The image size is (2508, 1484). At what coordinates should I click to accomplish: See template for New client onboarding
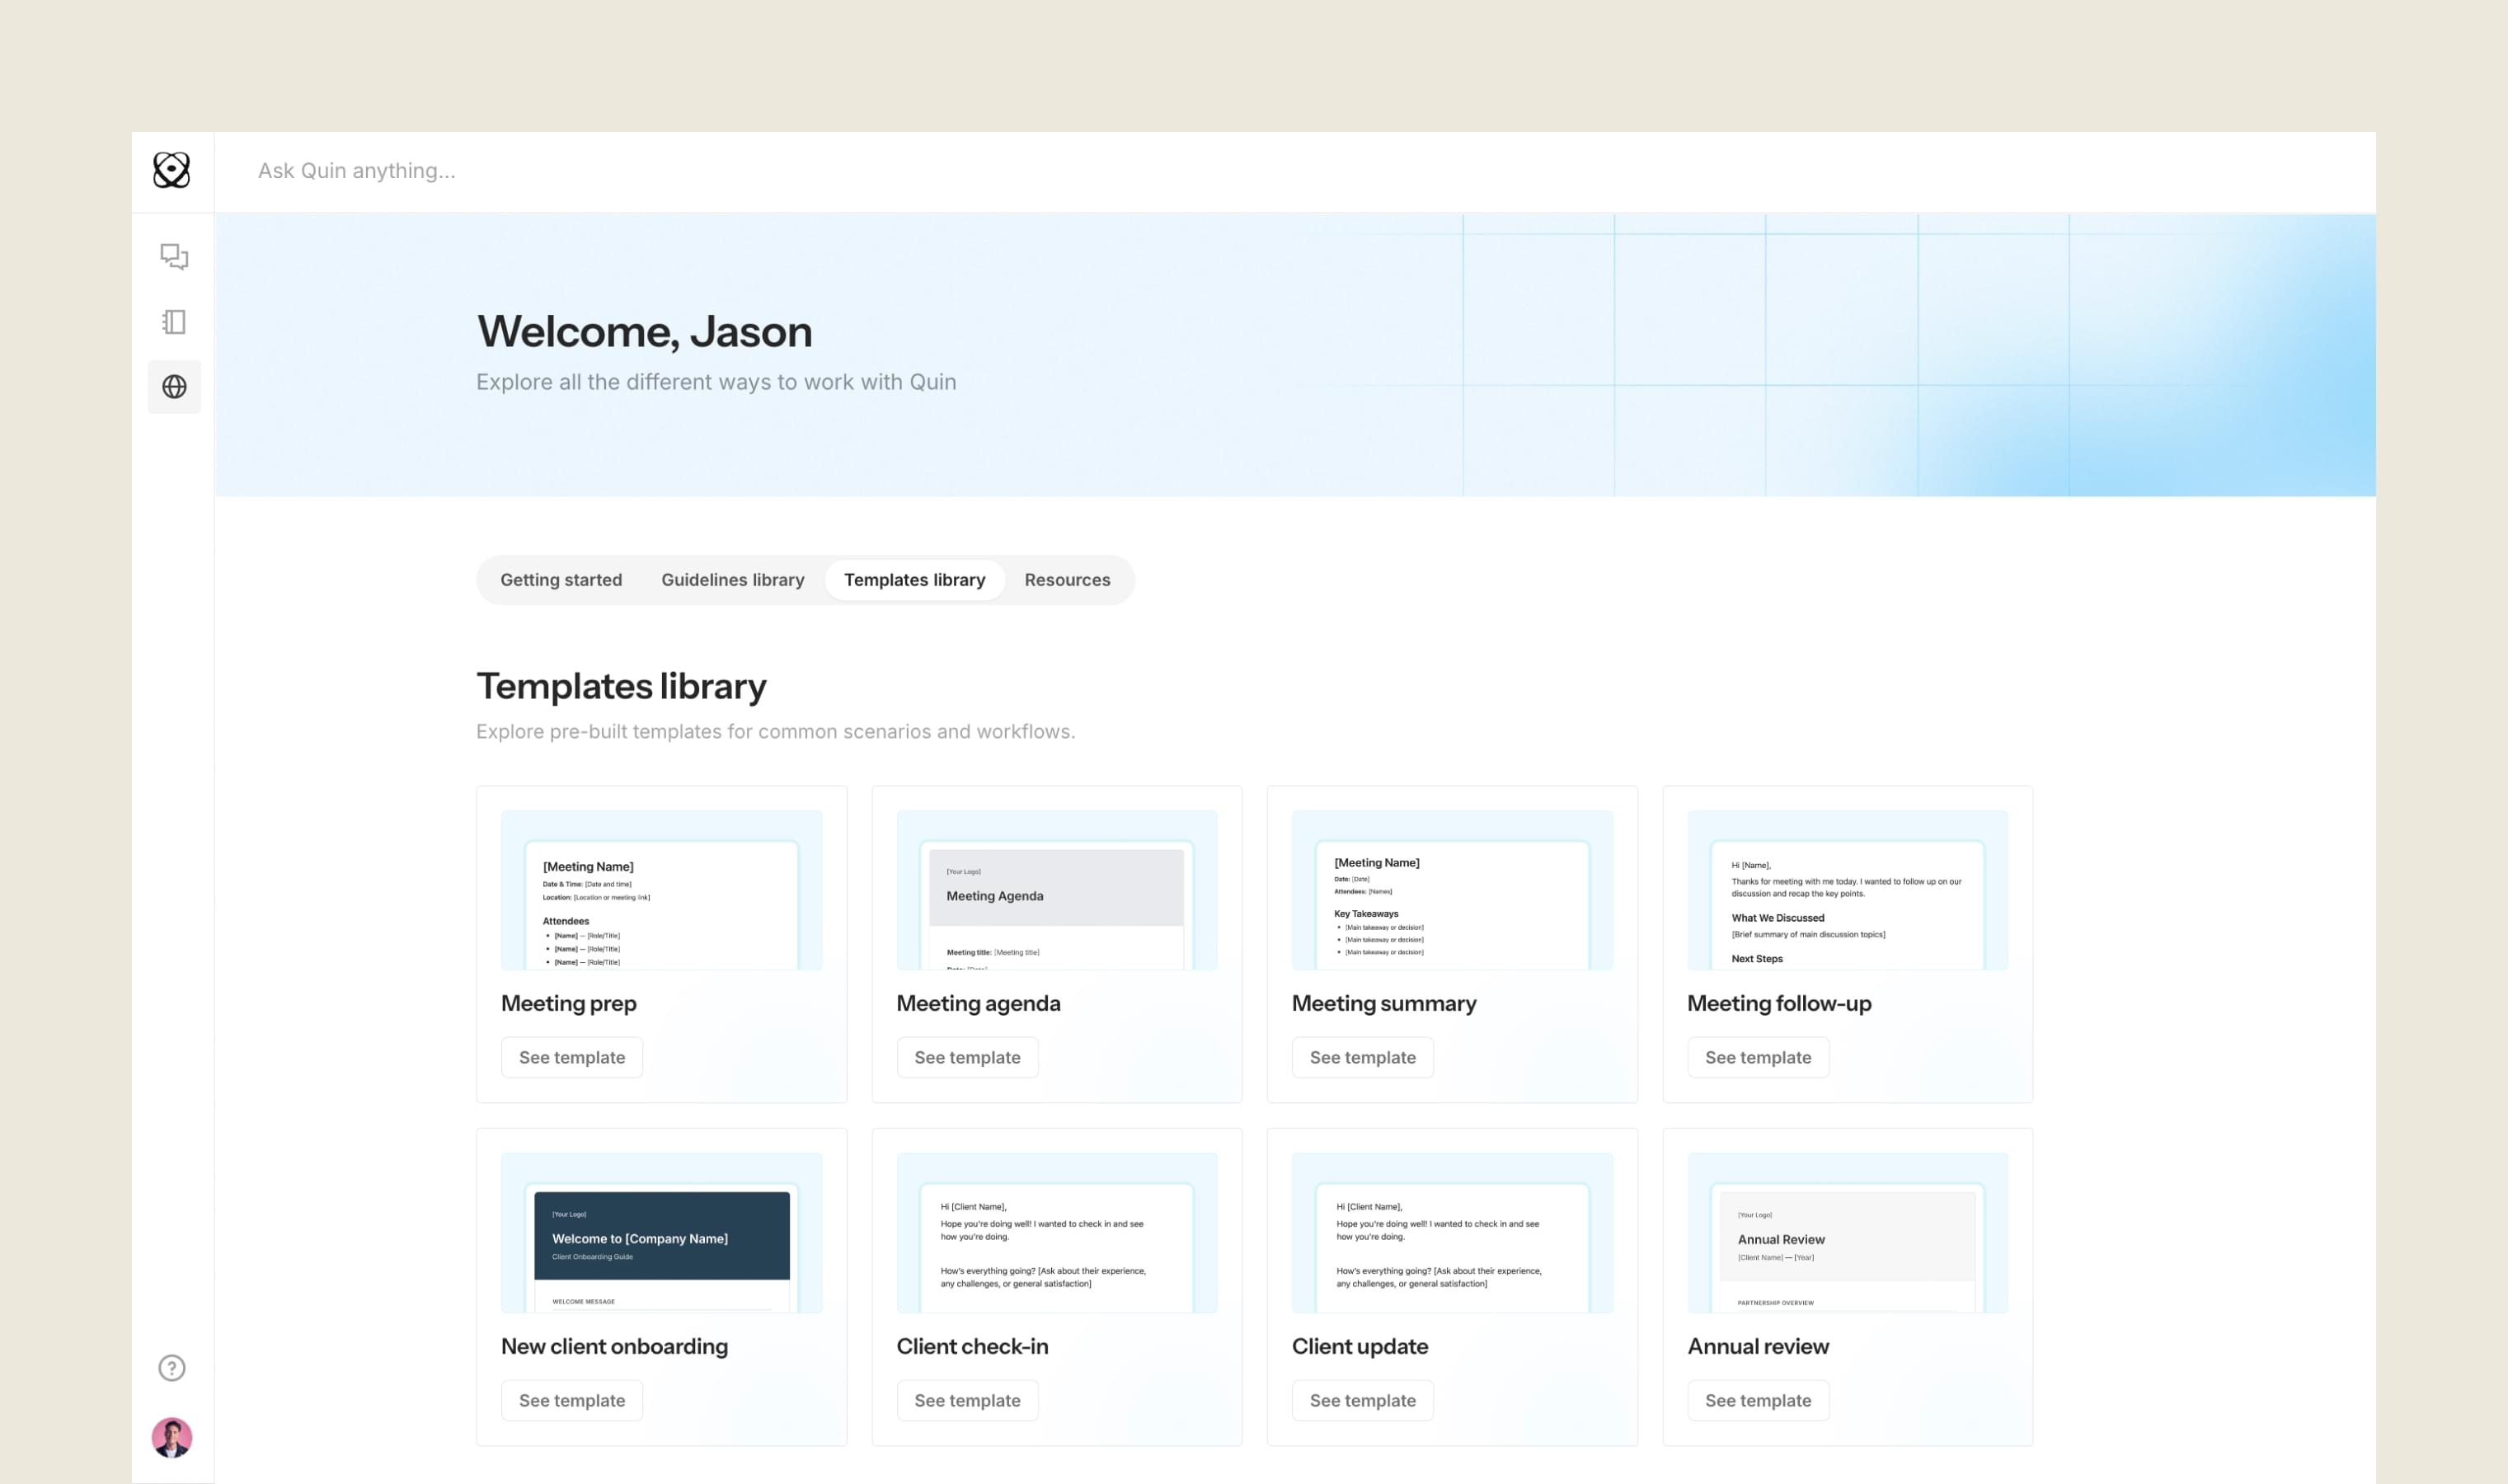click(x=571, y=1400)
